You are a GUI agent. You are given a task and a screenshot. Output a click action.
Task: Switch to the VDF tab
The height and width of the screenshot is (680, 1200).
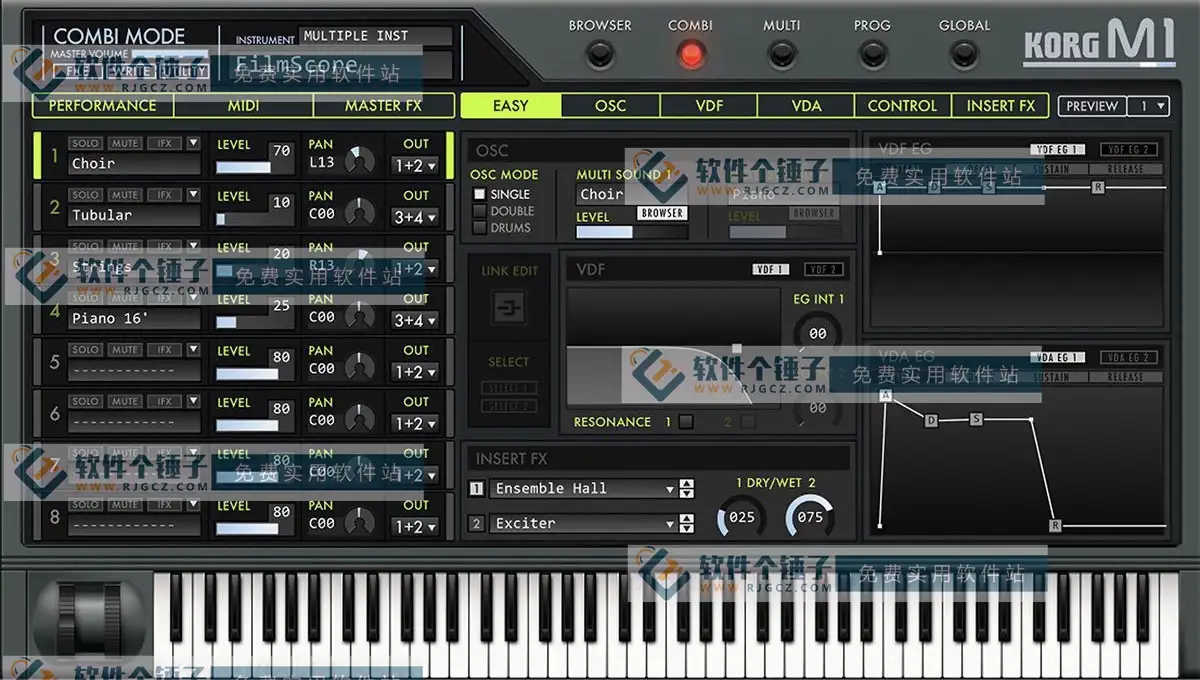click(x=708, y=105)
